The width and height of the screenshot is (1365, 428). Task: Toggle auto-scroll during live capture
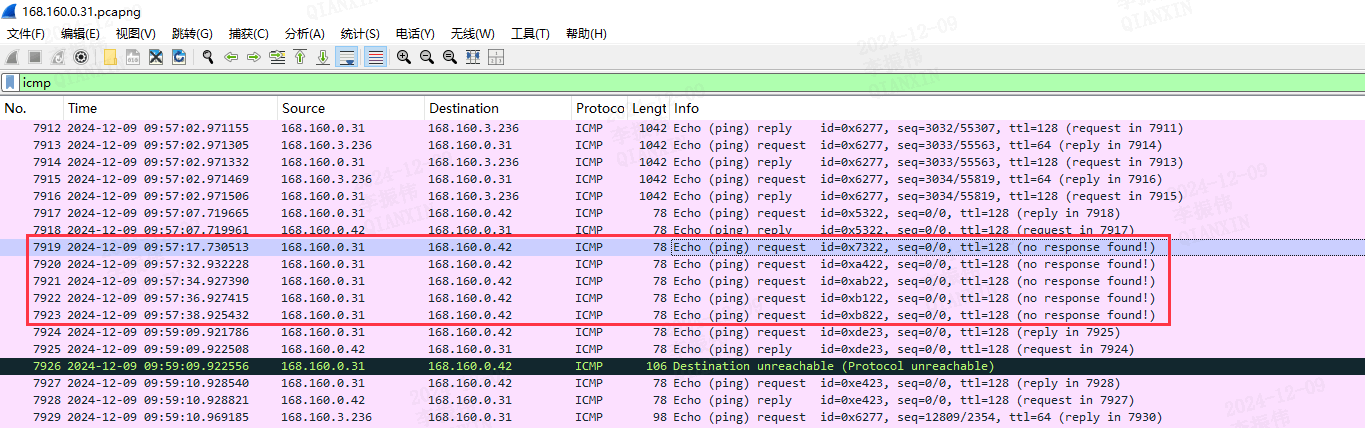[347, 57]
